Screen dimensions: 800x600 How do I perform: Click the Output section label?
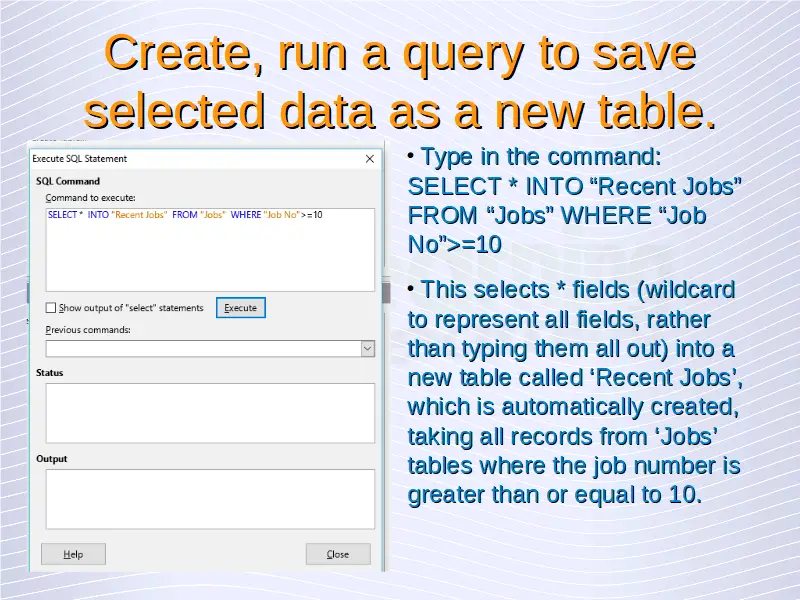click(x=52, y=459)
